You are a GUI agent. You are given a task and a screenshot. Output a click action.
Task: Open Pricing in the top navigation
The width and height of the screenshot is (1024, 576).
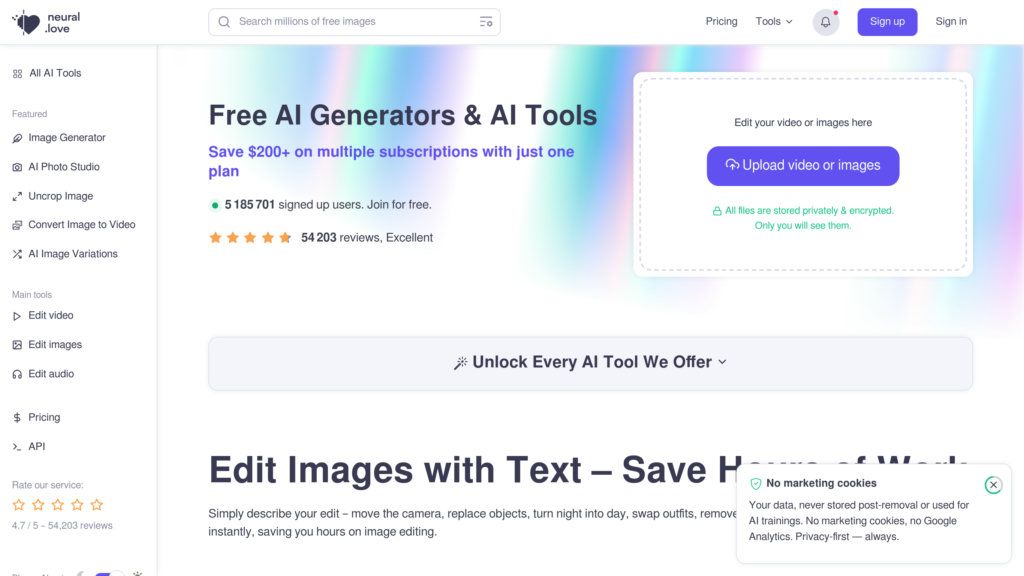(721, 22)
